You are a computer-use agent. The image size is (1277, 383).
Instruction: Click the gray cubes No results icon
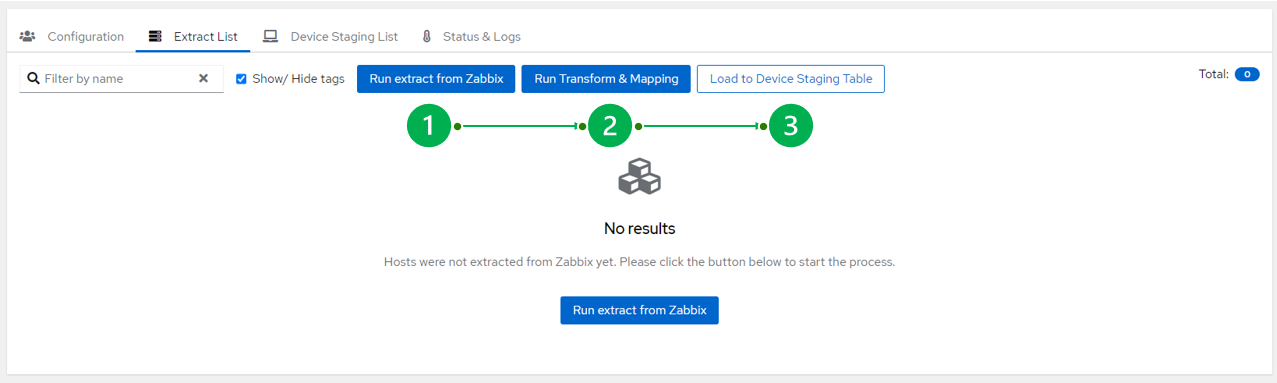pos(639,177)
